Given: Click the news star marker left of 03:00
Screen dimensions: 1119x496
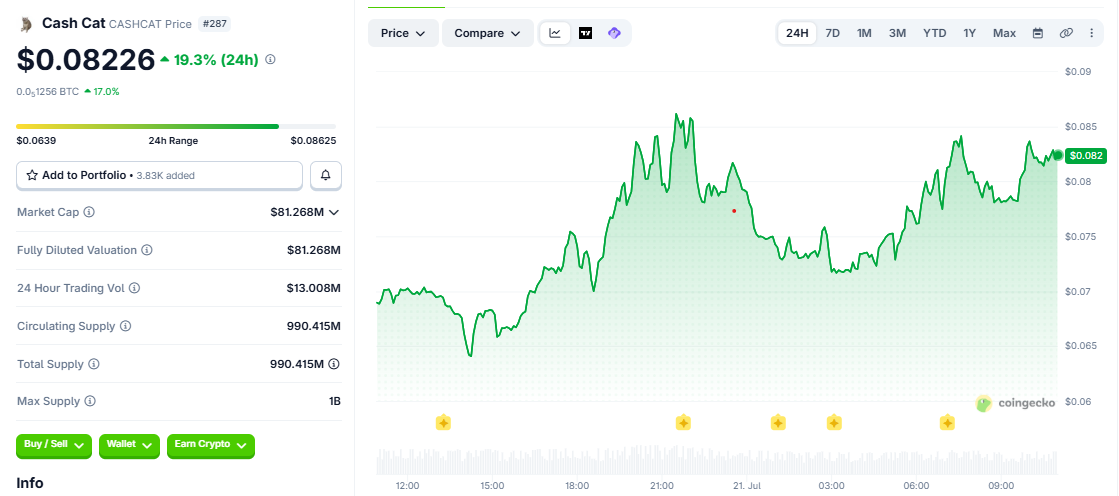Looking at the screenshot, I should point(778,422).
